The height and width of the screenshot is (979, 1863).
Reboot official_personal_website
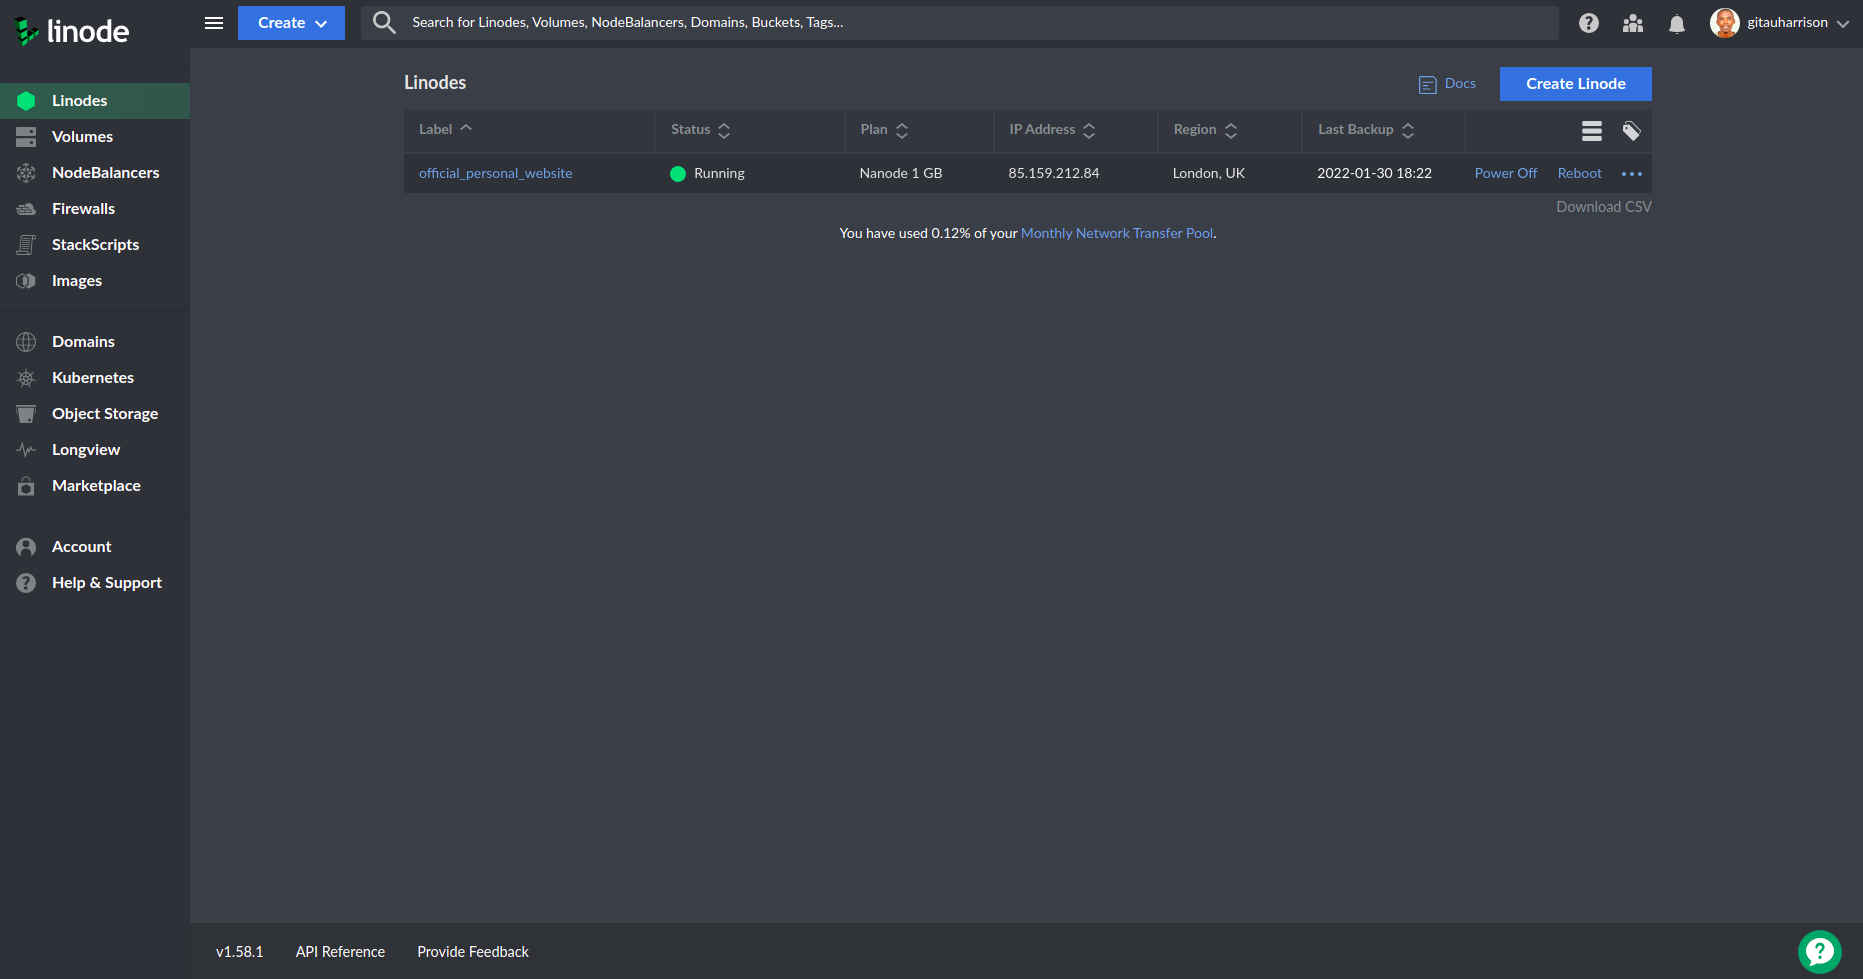tap(1580, 173)
